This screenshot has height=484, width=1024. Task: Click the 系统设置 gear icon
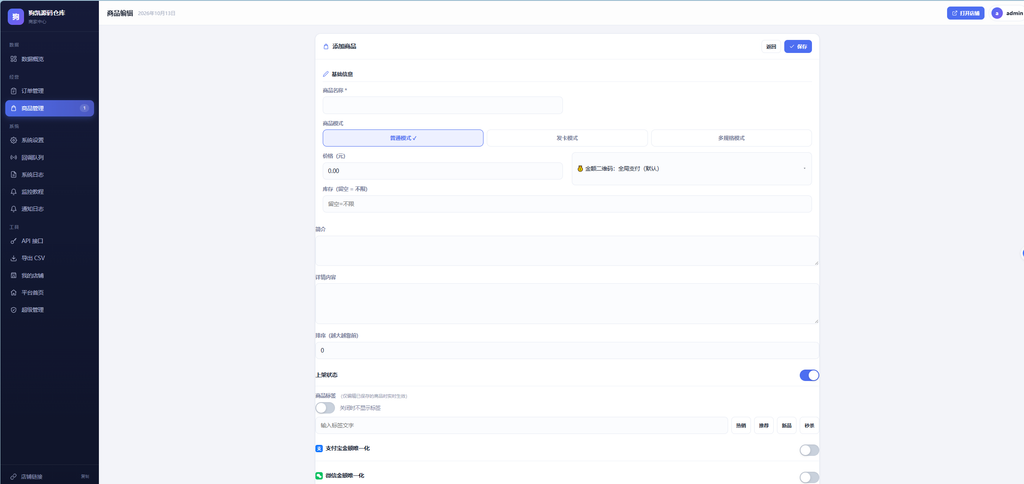tap(14, 140)
